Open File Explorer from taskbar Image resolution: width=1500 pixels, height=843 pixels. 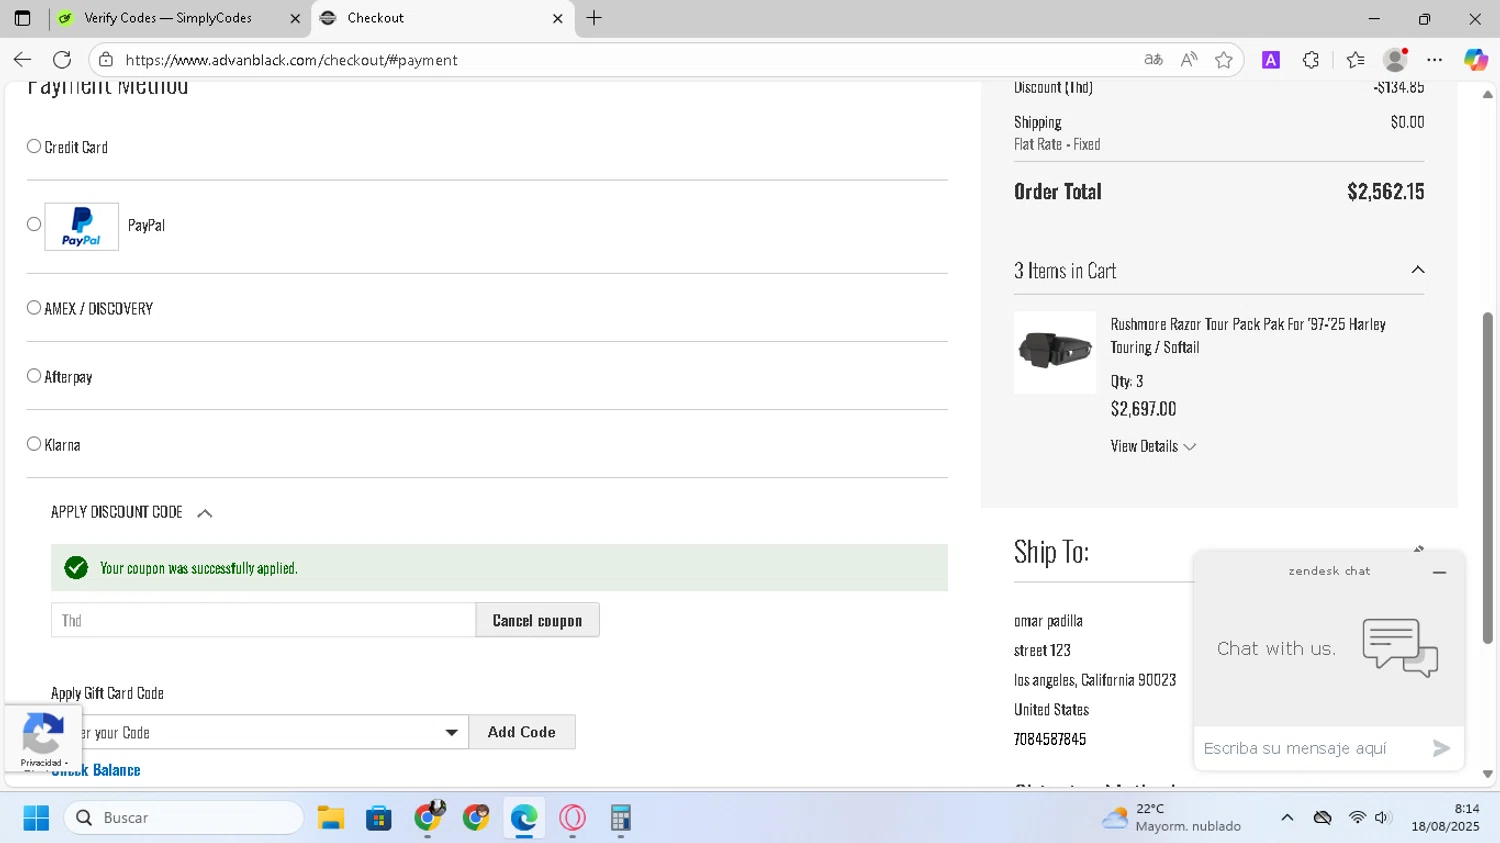(331, 818)
